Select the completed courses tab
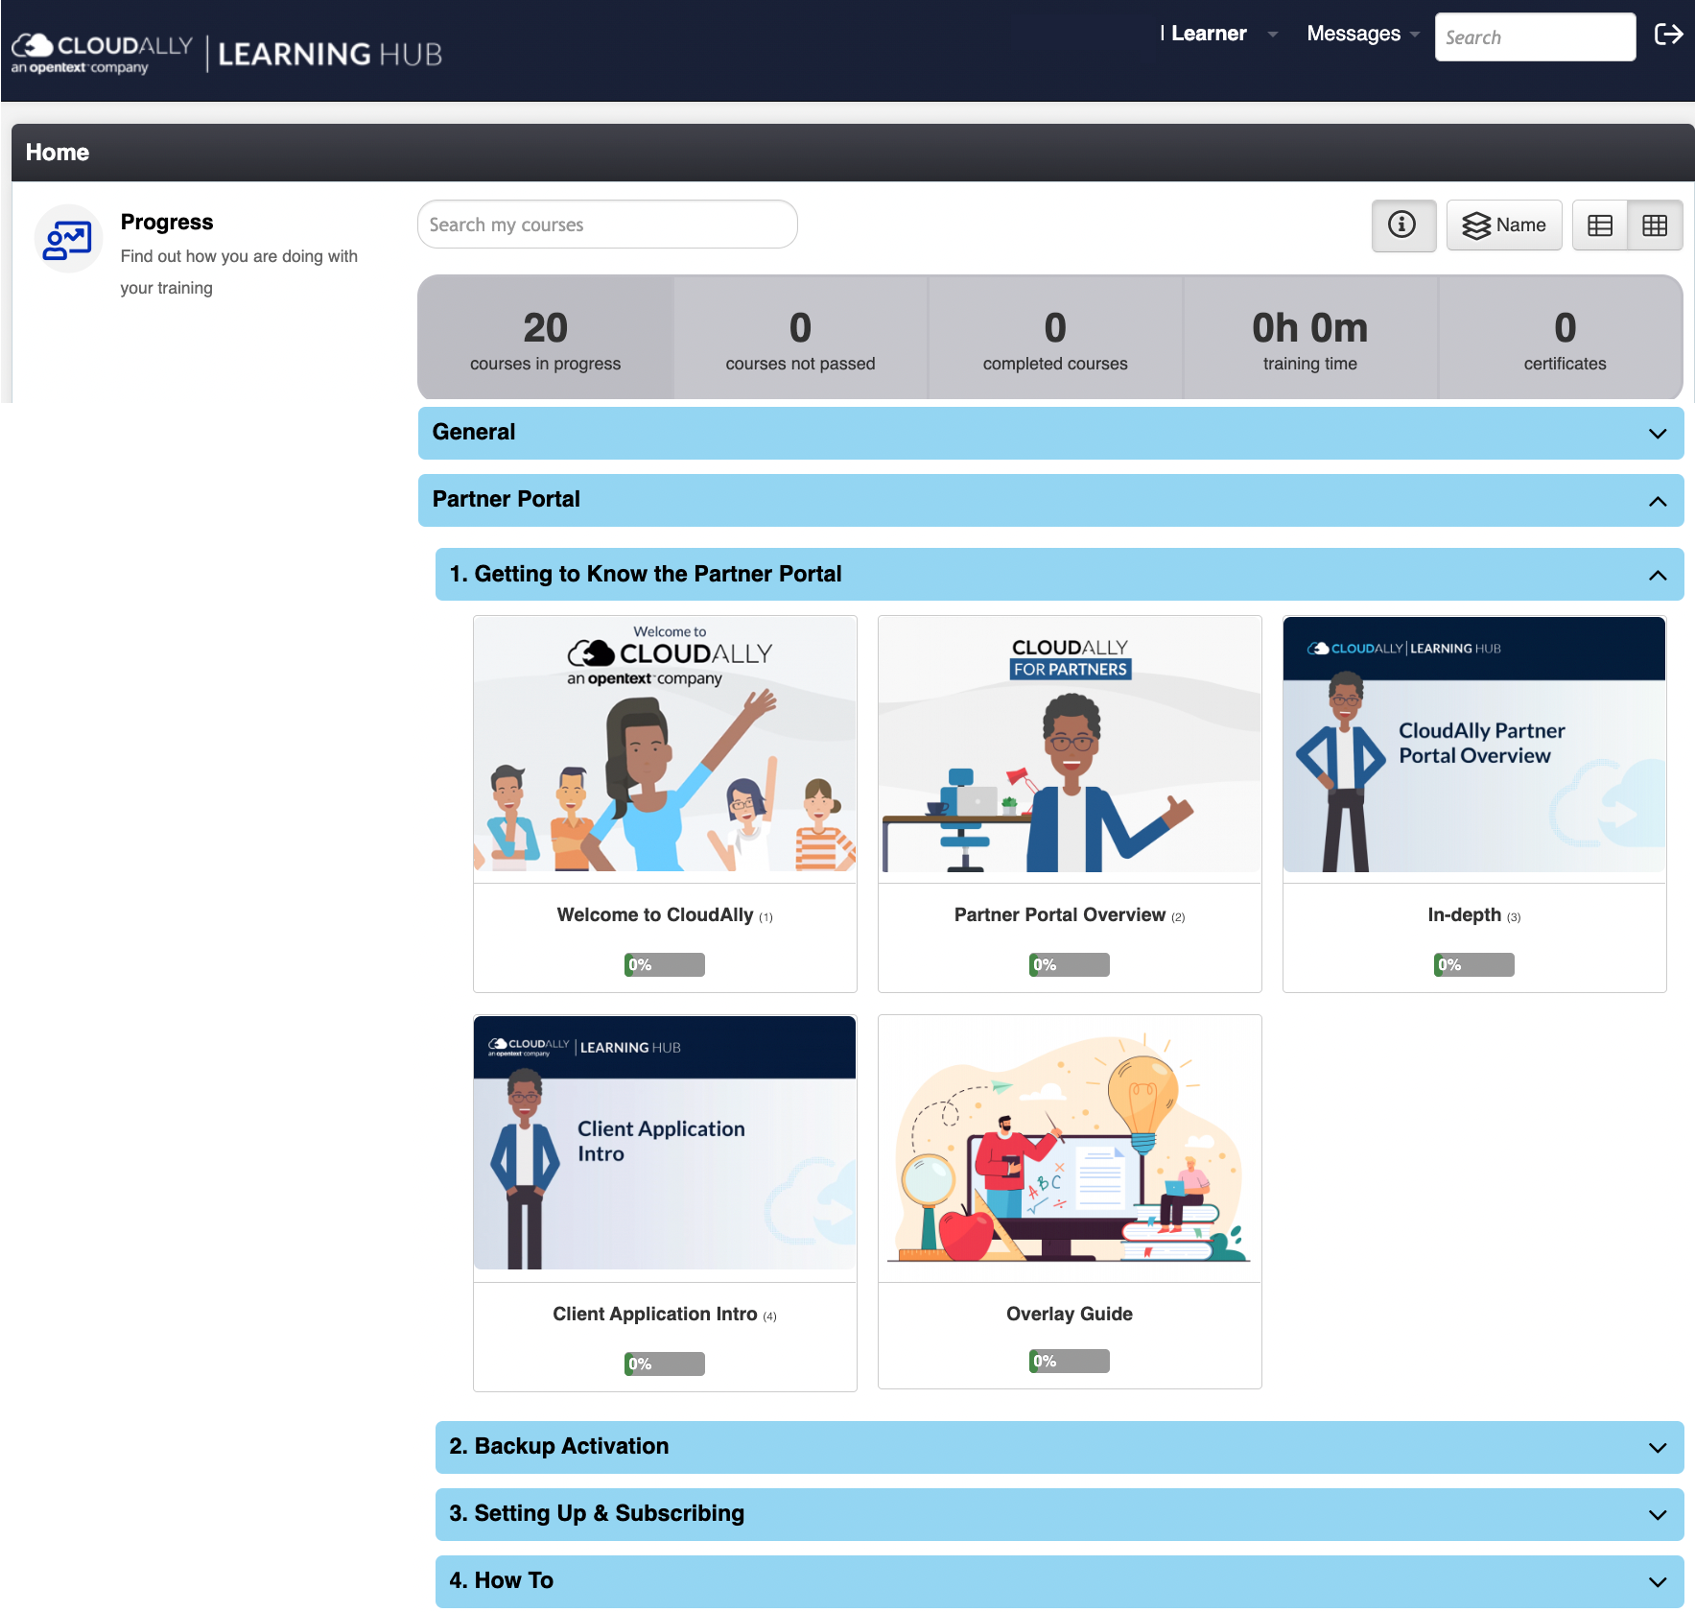The width and height of the screenshot is (1696, 1612). [x=1055, y=338]
